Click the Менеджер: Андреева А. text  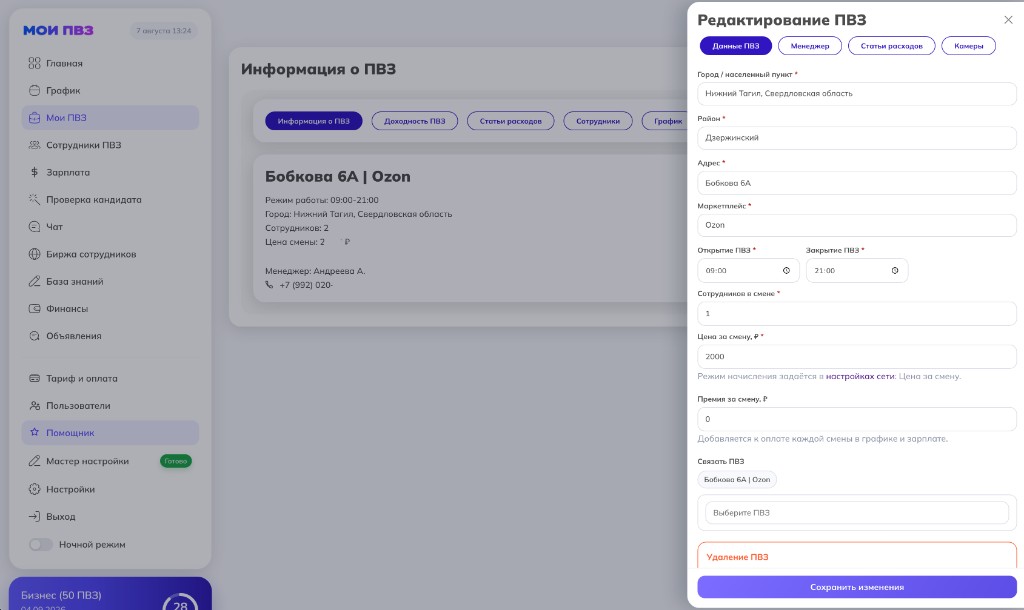(315, 271)
